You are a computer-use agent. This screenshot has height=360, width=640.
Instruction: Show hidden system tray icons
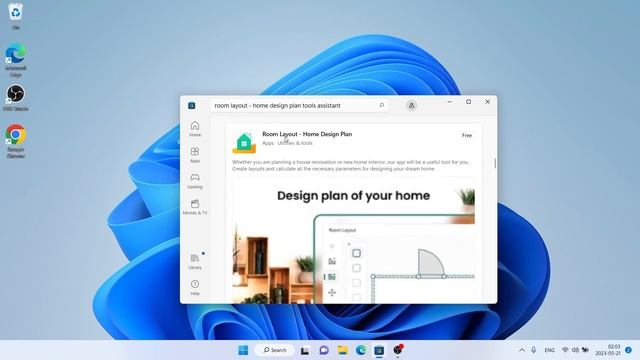click(x=522, y=350)
